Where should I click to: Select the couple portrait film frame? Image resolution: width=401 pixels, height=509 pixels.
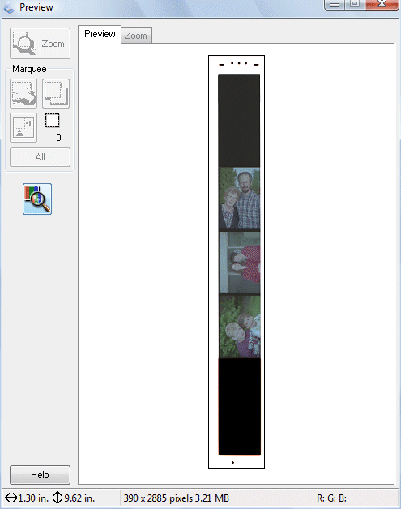point(239,198)
